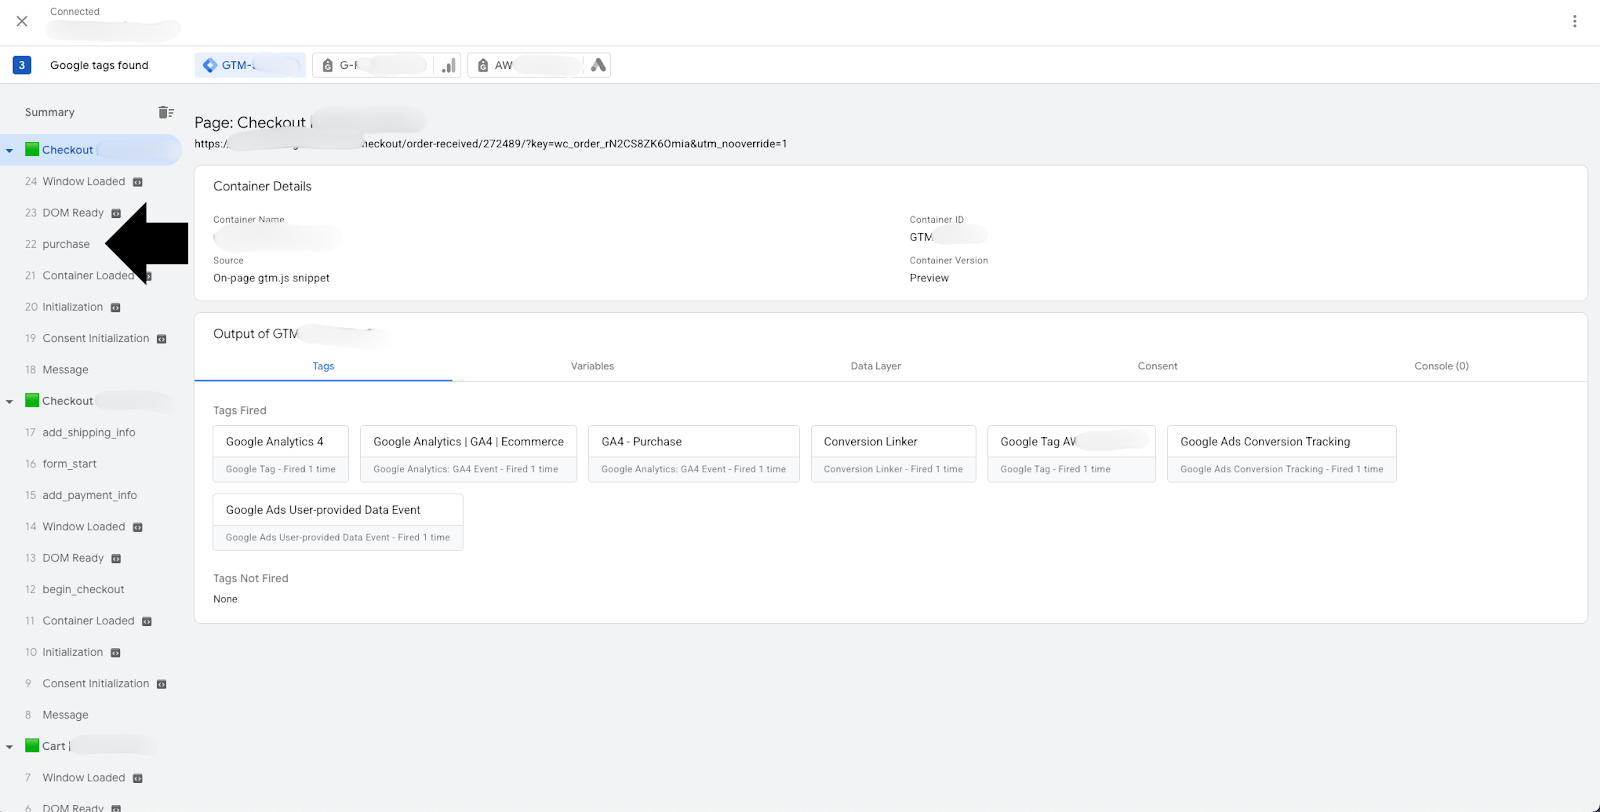Open the GA4 | Ecommerce tag card
This screenshot has width=1600, height=812.
[468, 454]
